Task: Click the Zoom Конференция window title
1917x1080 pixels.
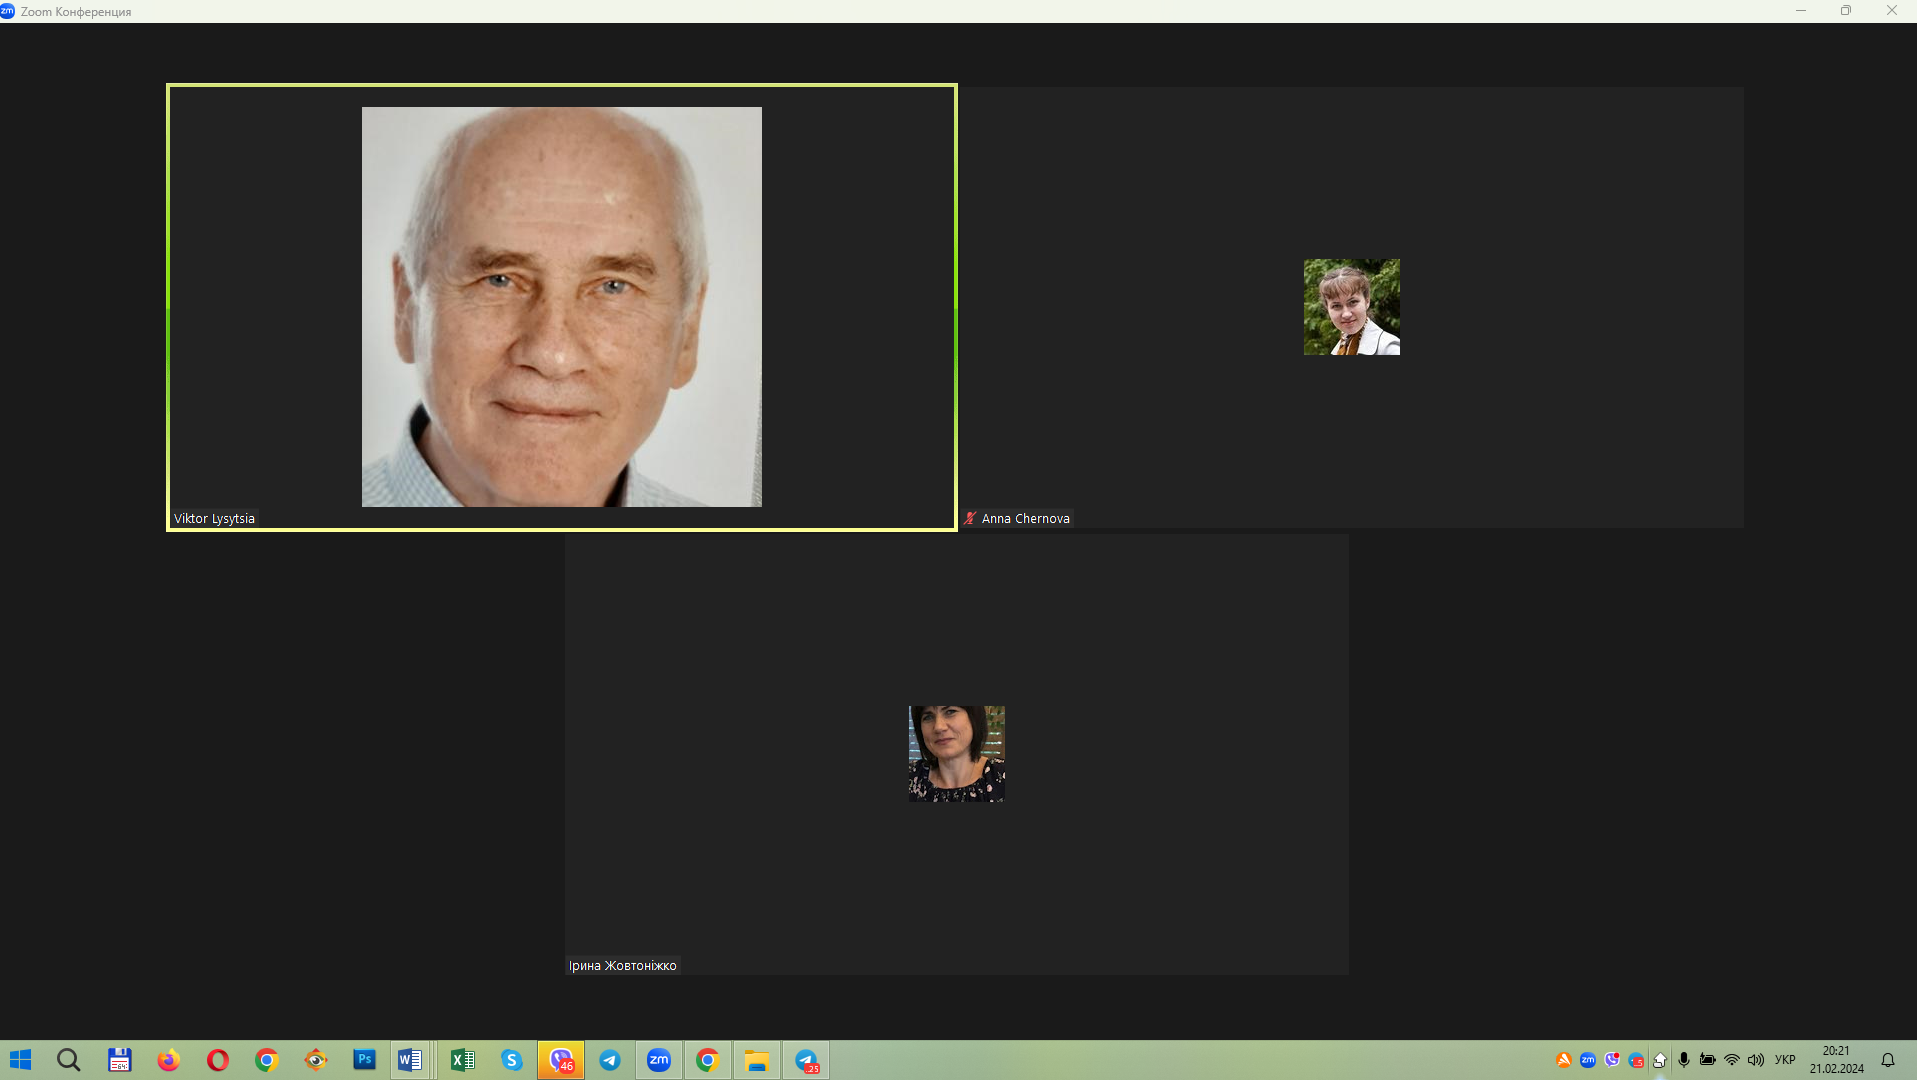Action: click(x=76, y=12)
